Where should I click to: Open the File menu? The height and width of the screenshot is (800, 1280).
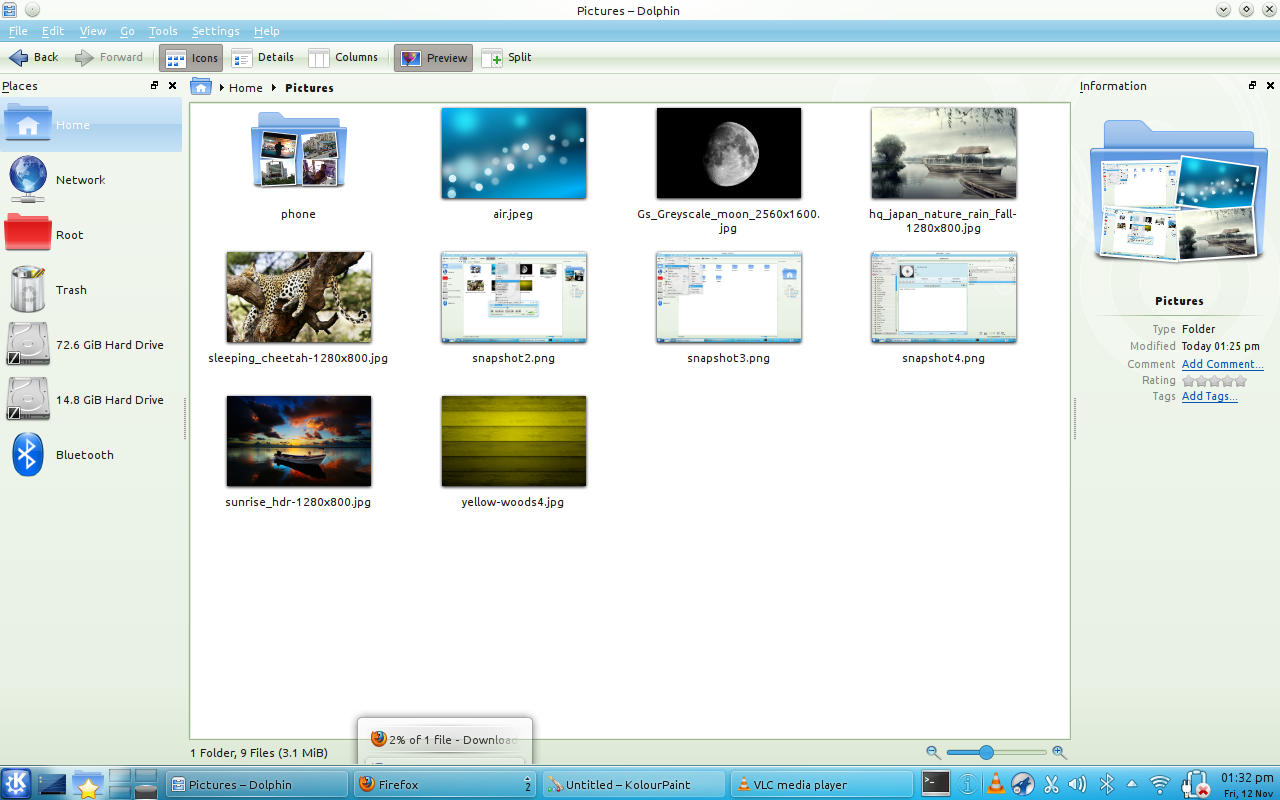(18, 31)
